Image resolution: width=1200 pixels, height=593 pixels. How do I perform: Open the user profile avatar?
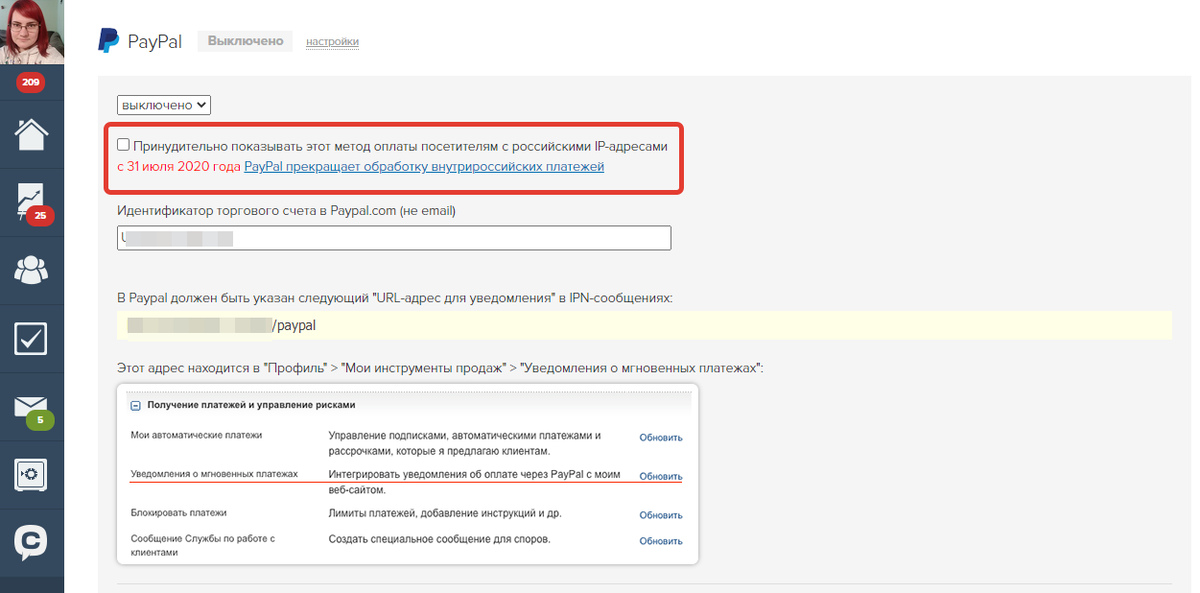[x=32, y=32]
